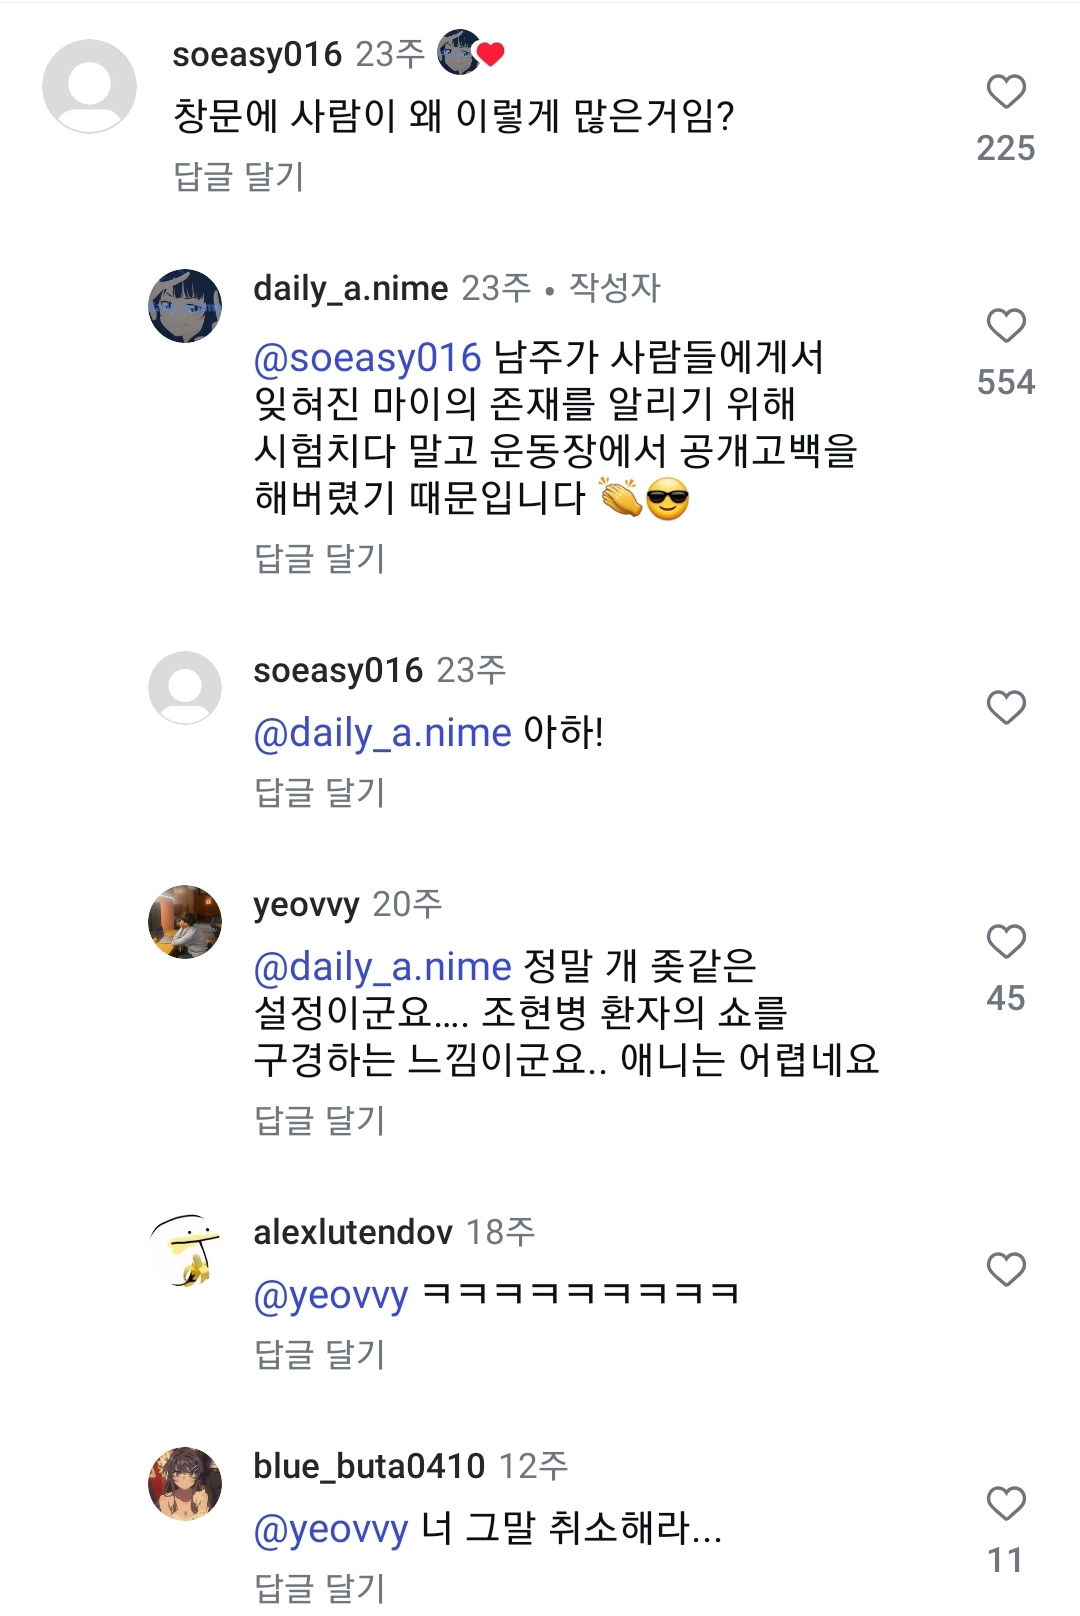
Task: Tap heart on blue_buta0410's comment
Action: (x=1006, y=1504)
